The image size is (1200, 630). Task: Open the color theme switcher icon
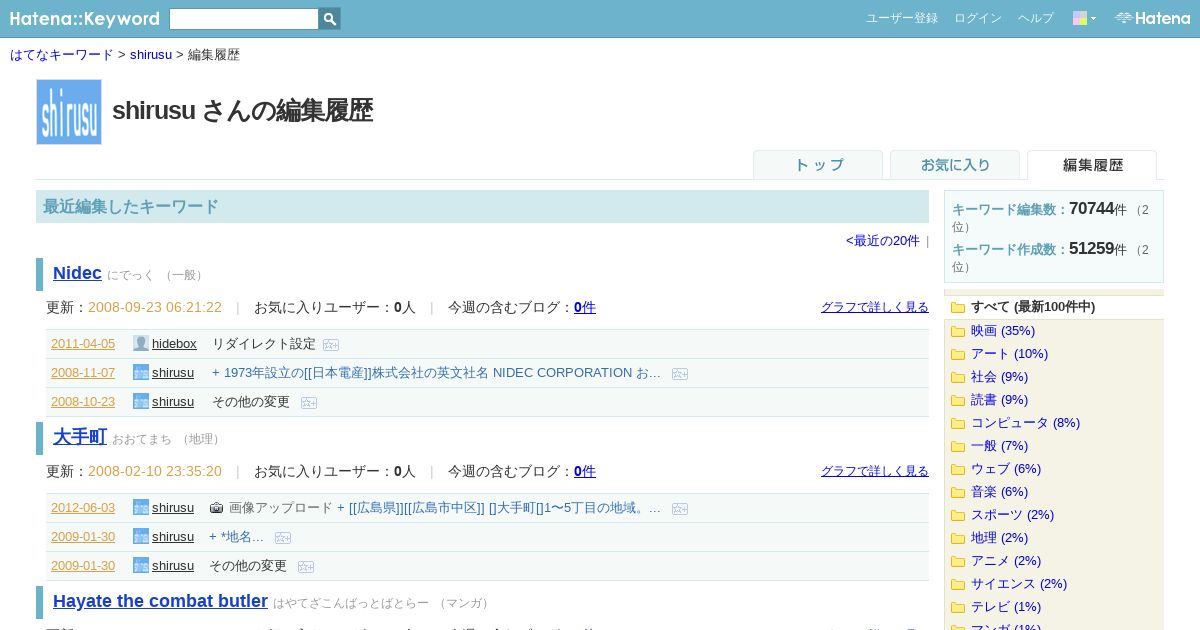pos(1084,18)
